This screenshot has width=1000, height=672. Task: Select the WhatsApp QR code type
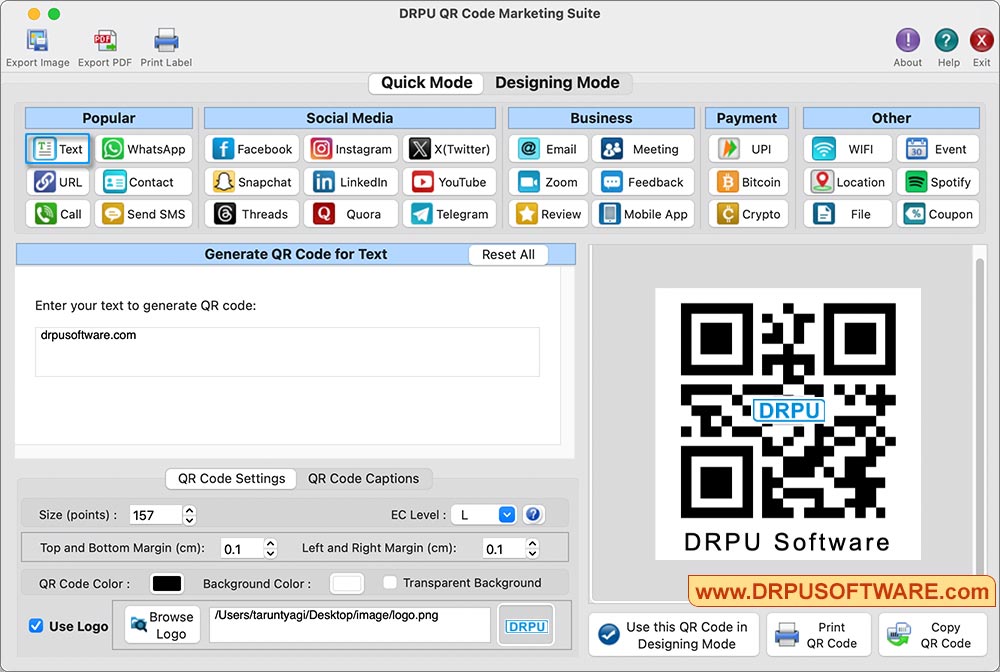click(x=144, y=148)
